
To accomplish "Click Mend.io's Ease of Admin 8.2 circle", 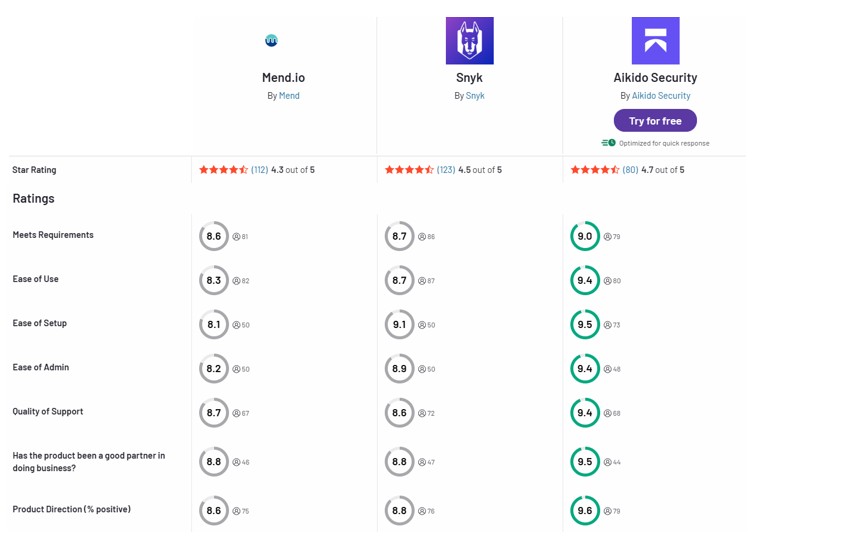I will tap(214, 369).
